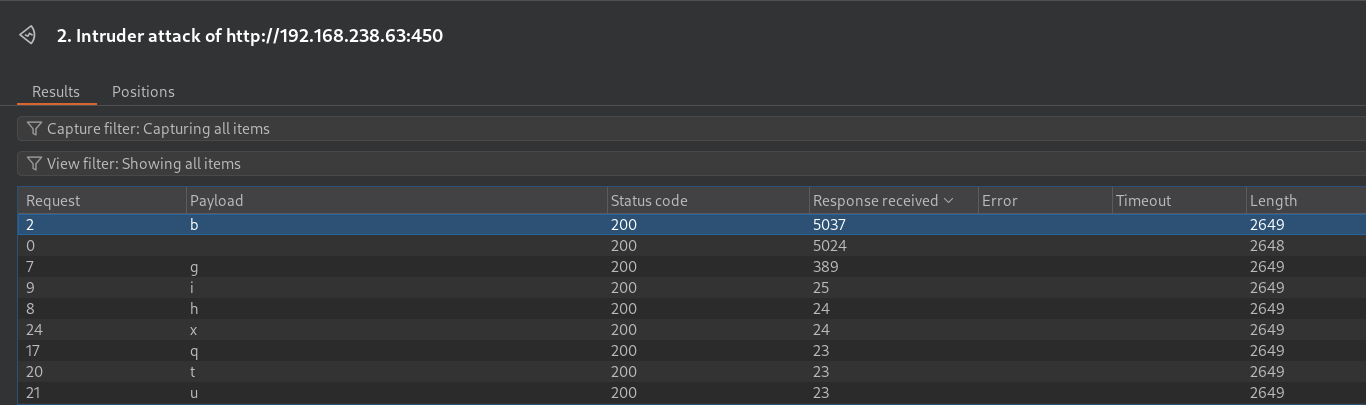Select request 24 with payload x
Image resolution: width=1366 pixels, height=405 pixels.
(x=692, y=330)
